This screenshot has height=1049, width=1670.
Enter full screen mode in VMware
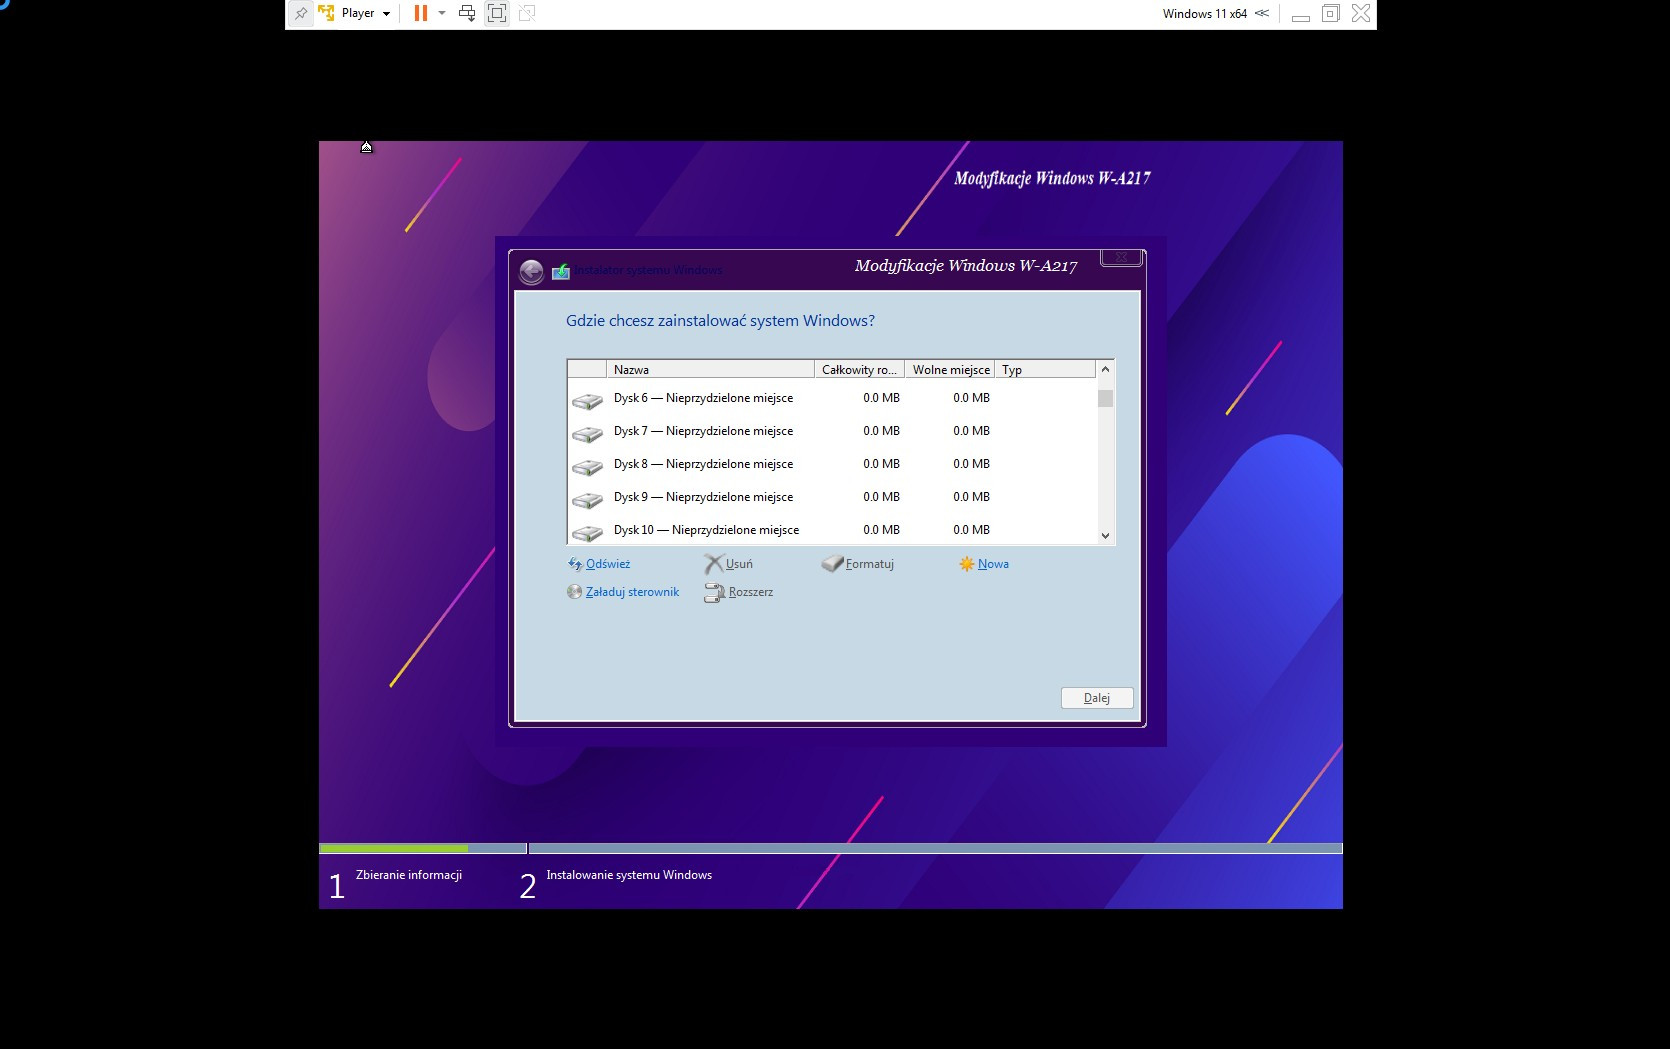click(x=497, y=14)
